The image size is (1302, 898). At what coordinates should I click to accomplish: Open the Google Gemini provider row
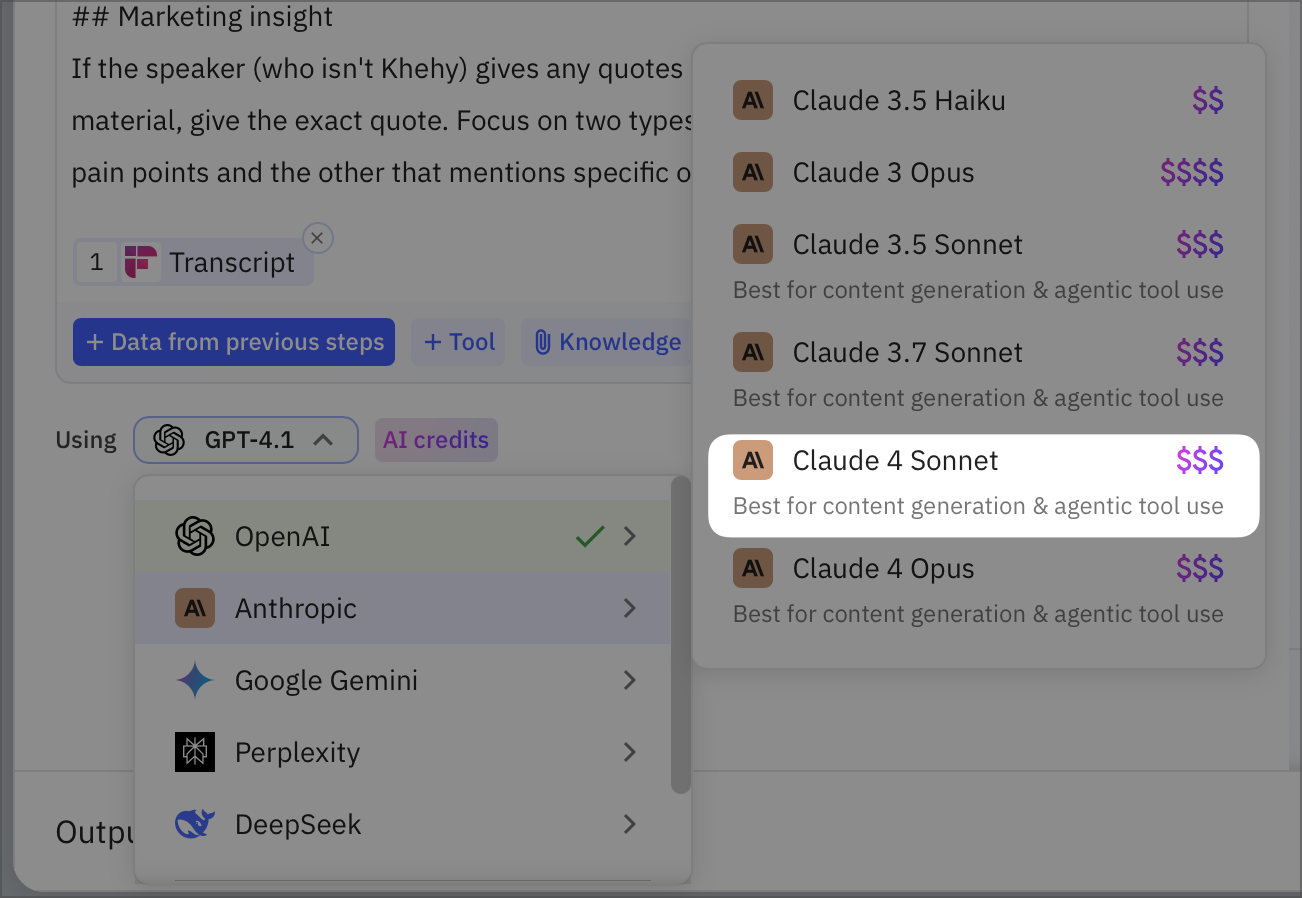tap(403, 680)
